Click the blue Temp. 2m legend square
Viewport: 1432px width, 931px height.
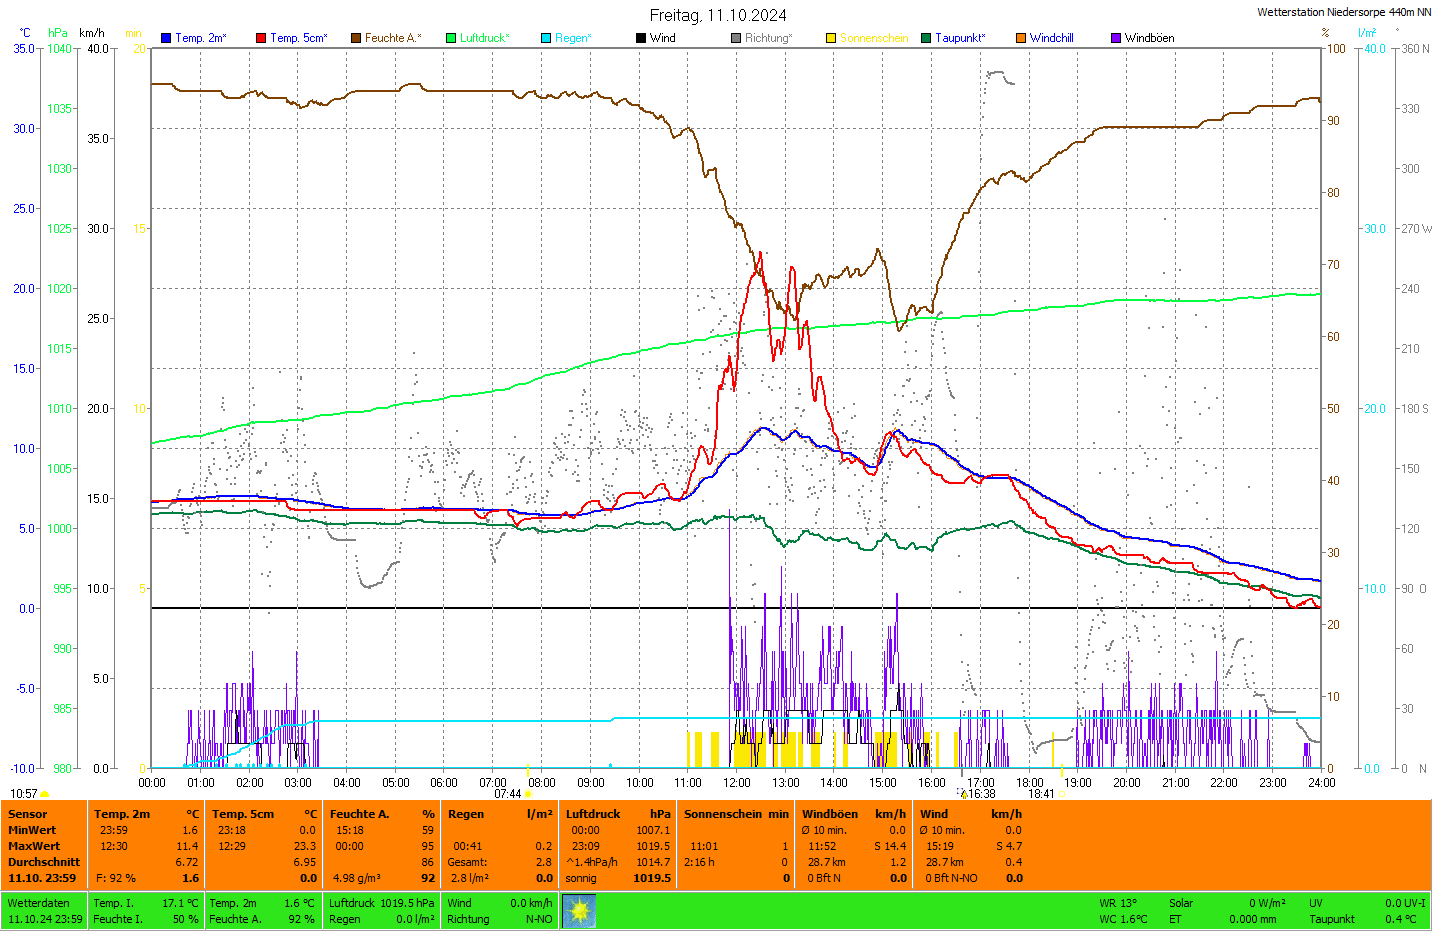pos(166,38)
